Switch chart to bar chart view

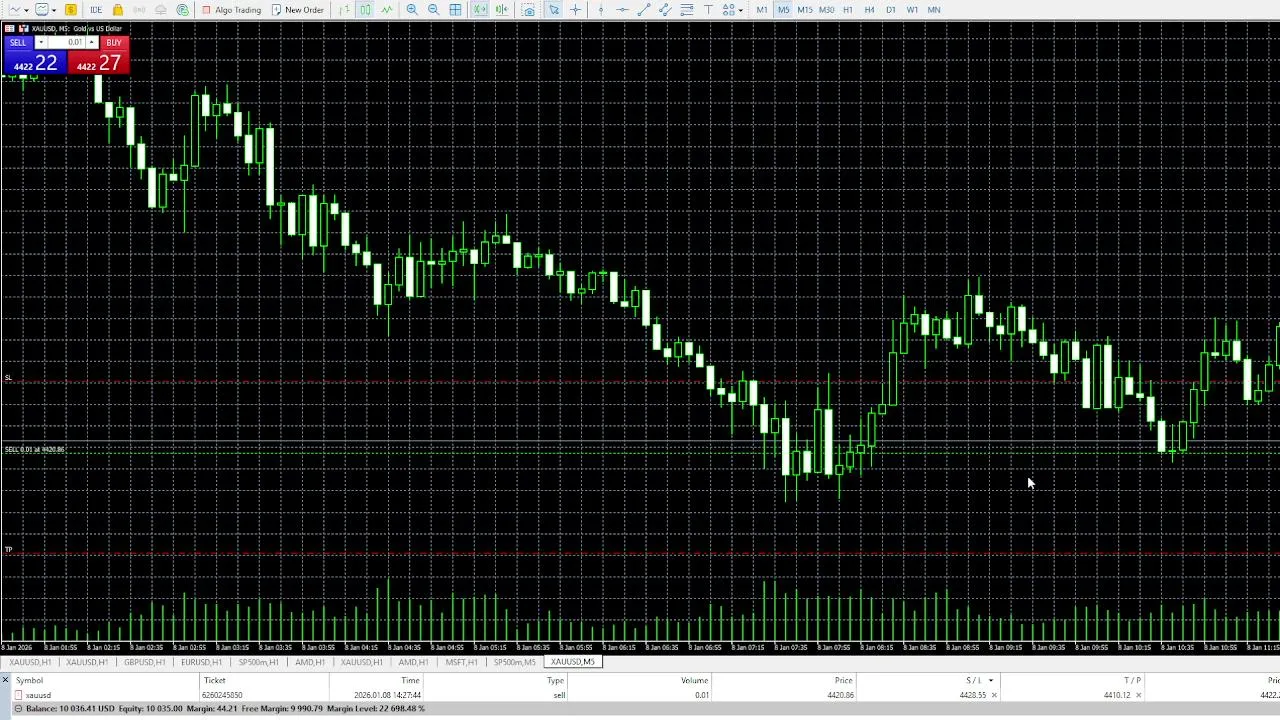point(344,10)
